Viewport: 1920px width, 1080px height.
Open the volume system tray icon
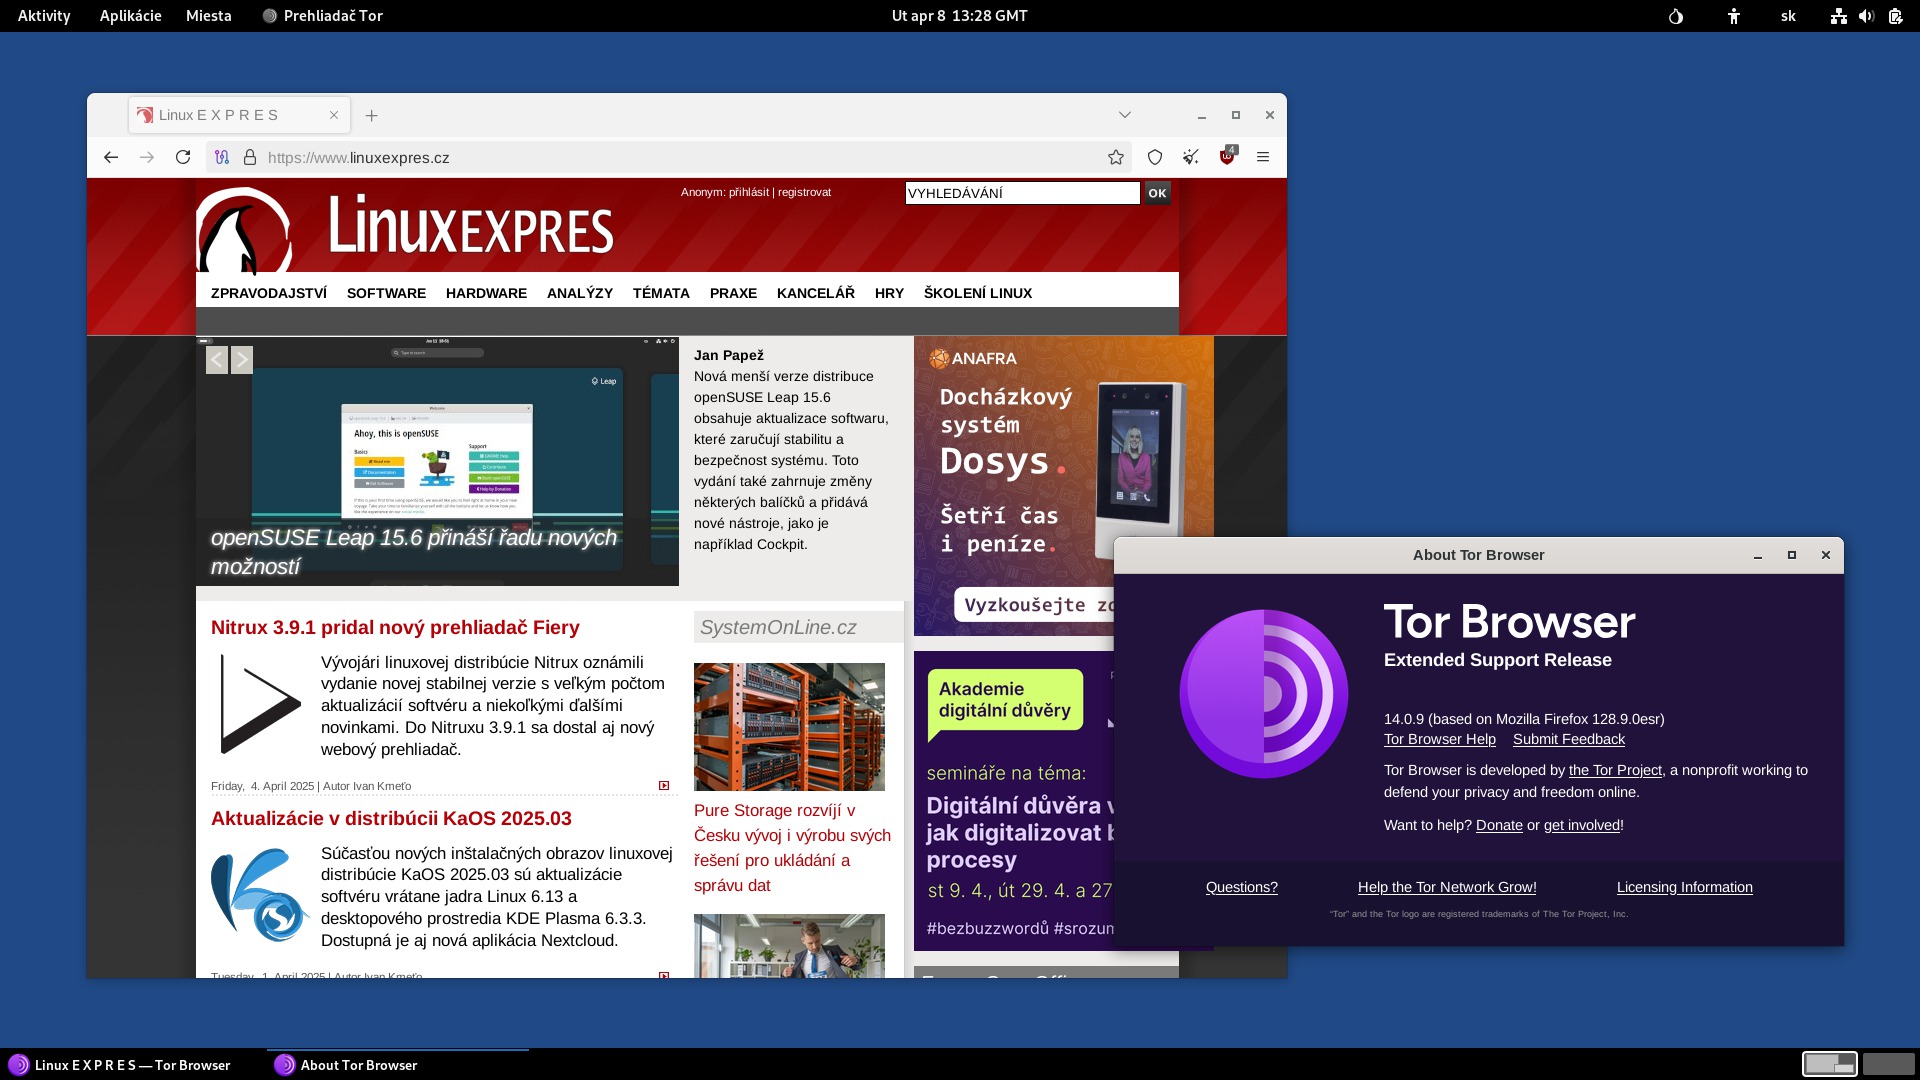[1866, 16]
